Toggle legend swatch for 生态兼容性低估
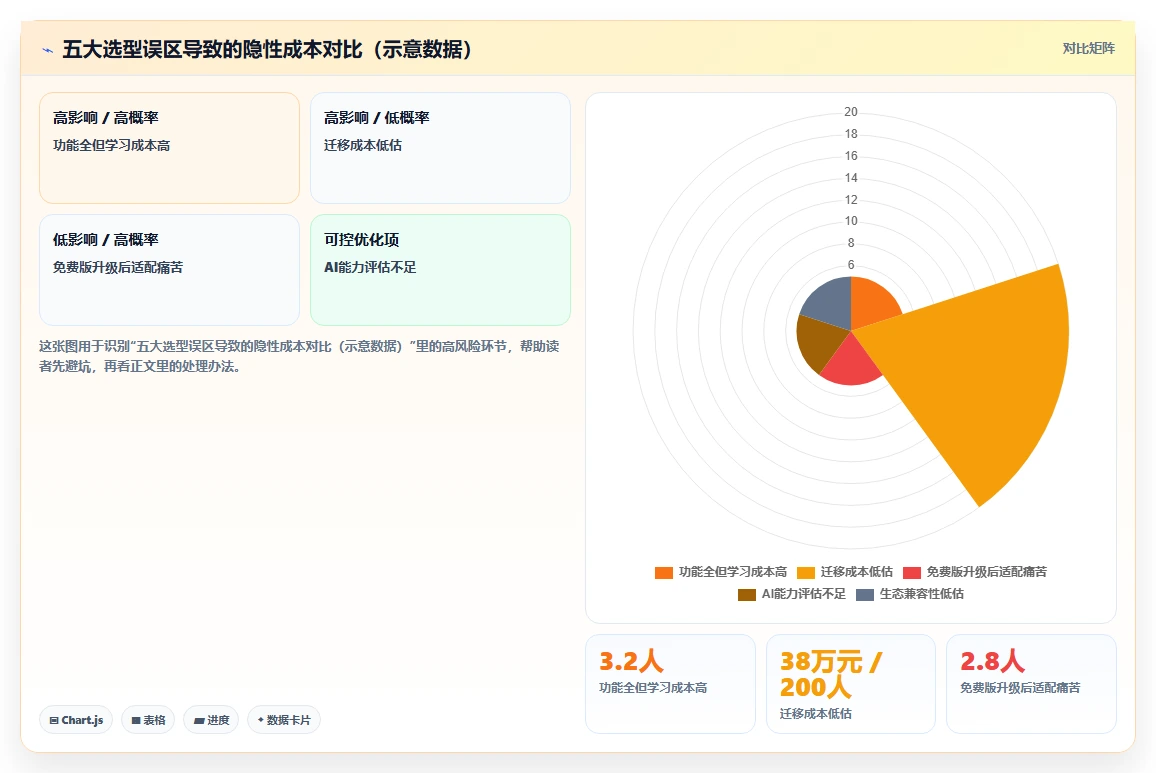Screen dimensions: 1156x773 coord(865,595)
